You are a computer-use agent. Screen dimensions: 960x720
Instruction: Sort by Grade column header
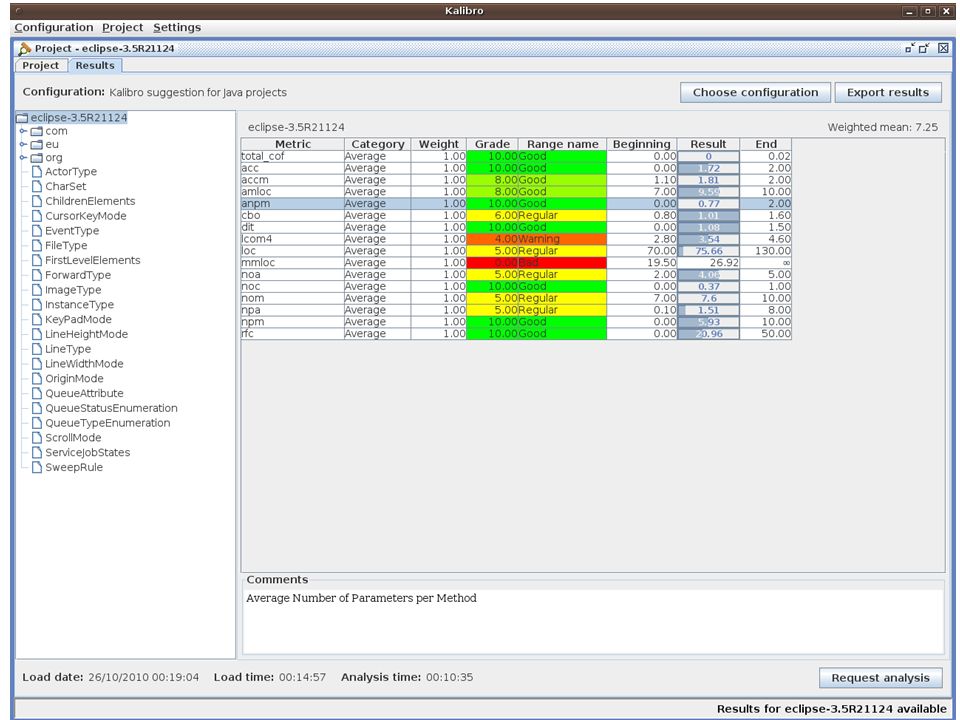coord(492,144)
